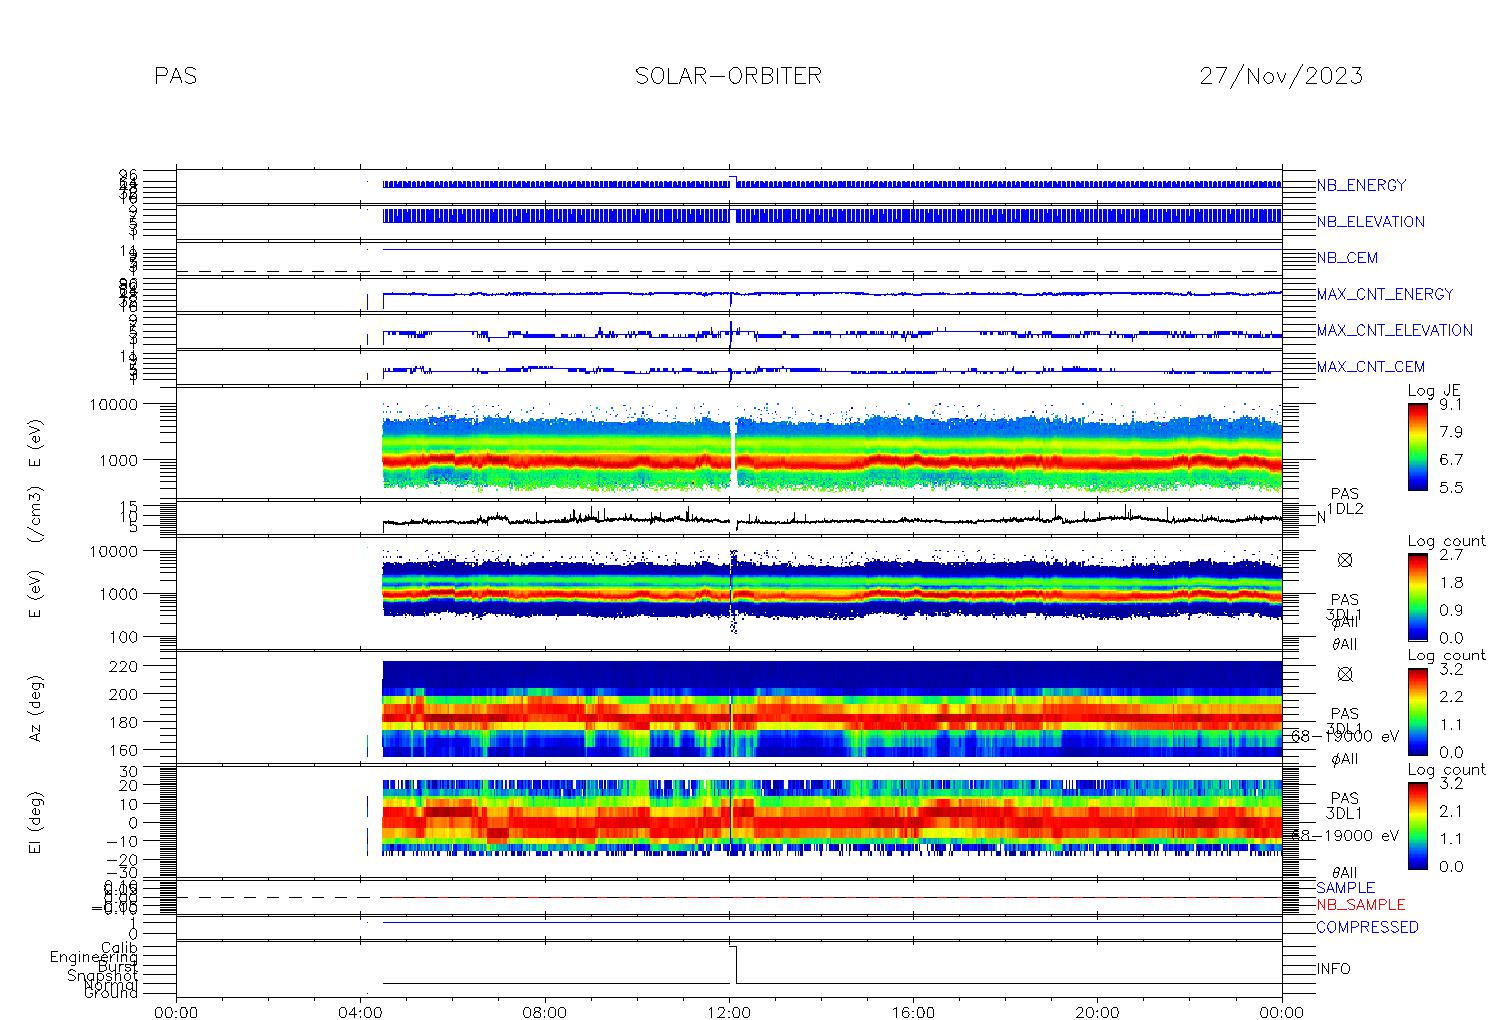Click the Log JE colorbar
Viewport: 1512px width, 1020px height.
pos(1417,446)
